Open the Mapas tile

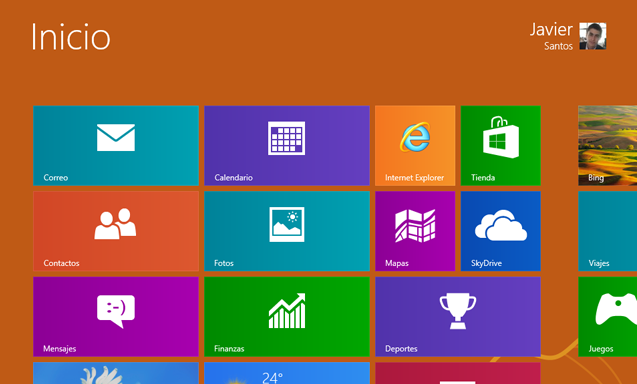pyautogui.click(x=415, y=231)
